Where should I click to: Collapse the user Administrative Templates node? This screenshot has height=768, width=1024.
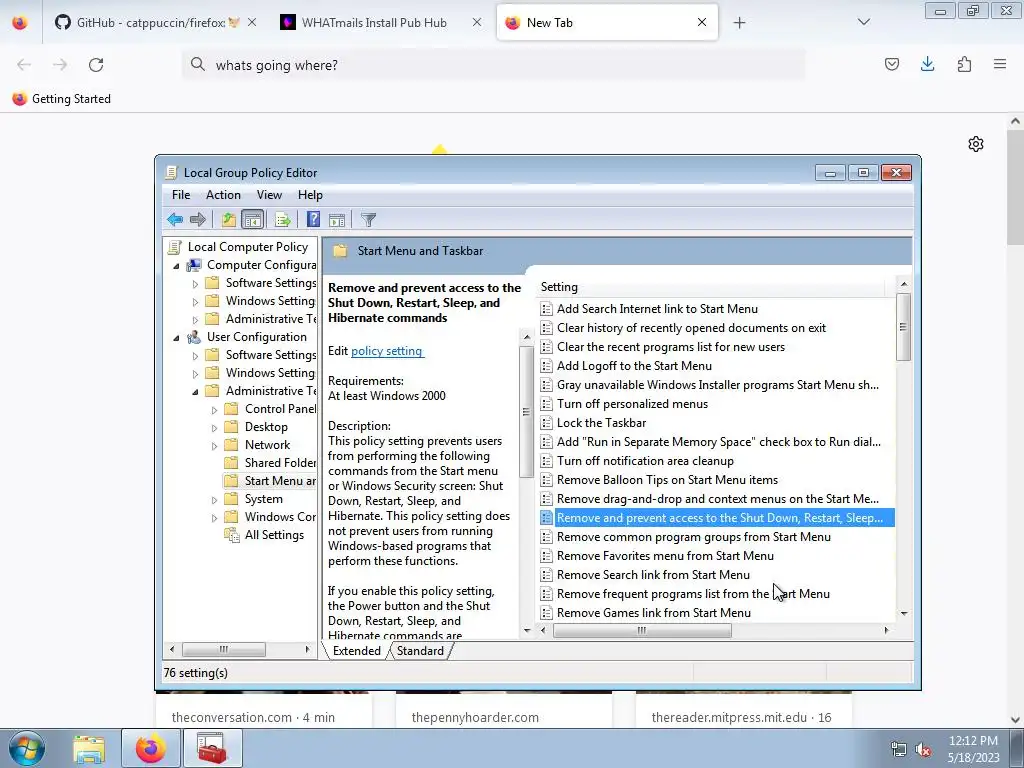click(195, 392)
